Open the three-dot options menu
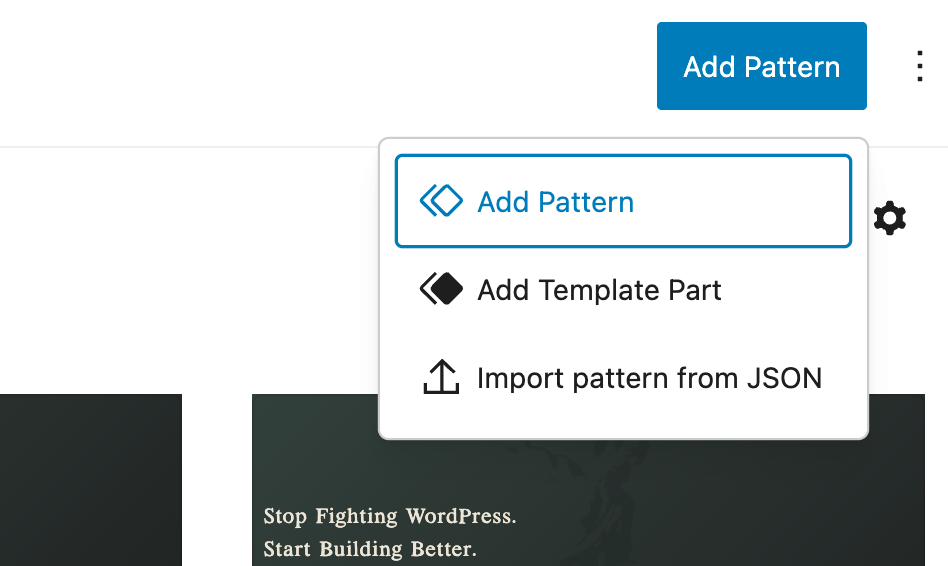The width and height of the screenshot is (948, 566). pos(920,66)
